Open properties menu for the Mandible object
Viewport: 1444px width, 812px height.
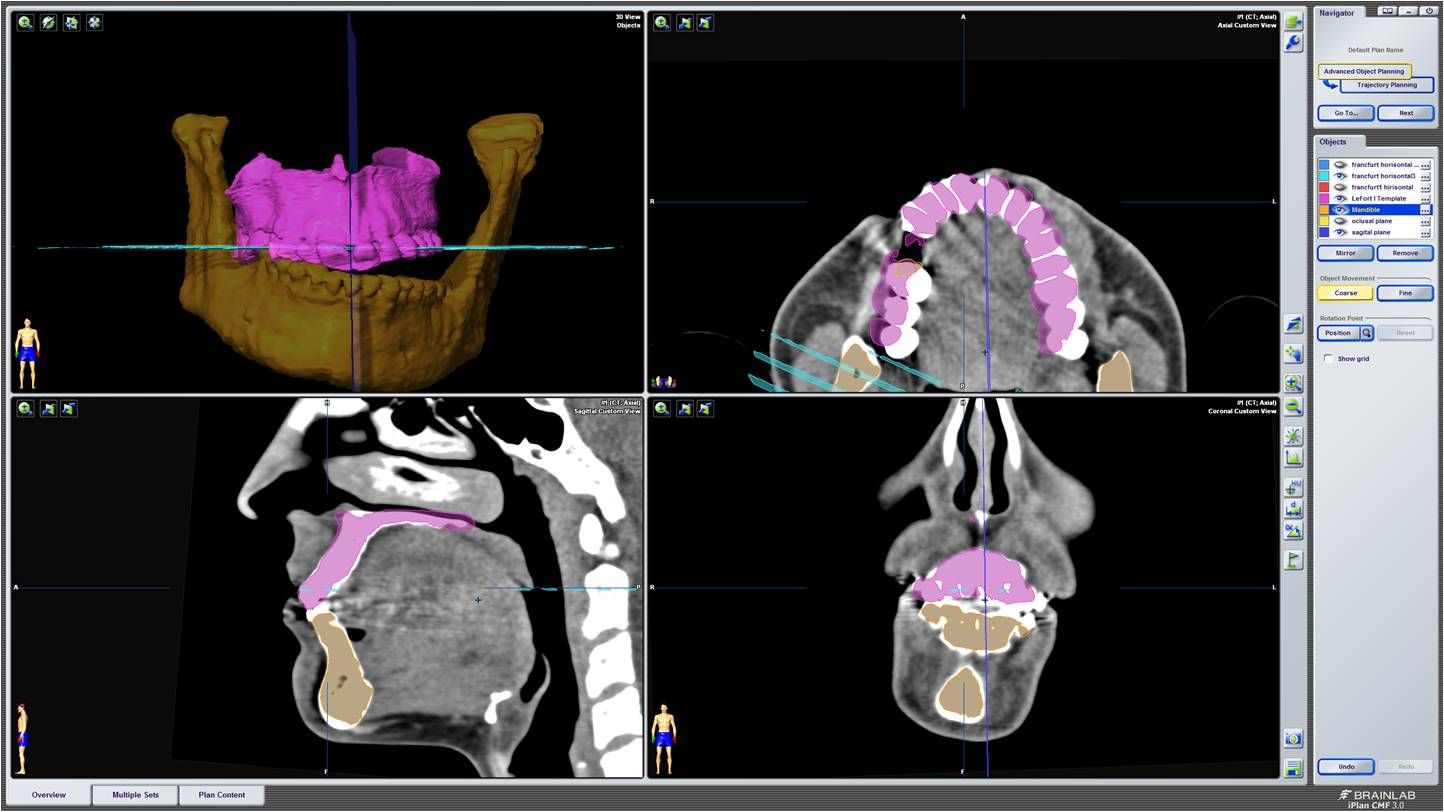[x=1425, y=210]
